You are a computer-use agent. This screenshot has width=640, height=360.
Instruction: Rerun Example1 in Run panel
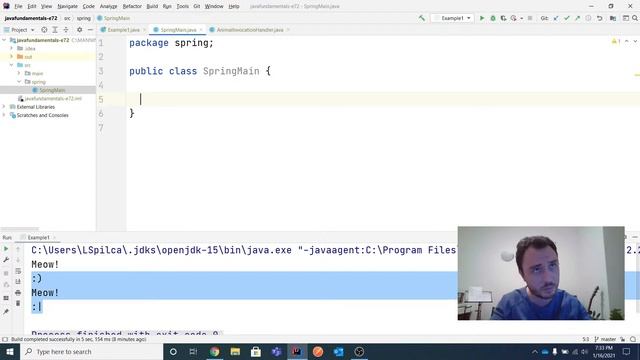[6, 249]
